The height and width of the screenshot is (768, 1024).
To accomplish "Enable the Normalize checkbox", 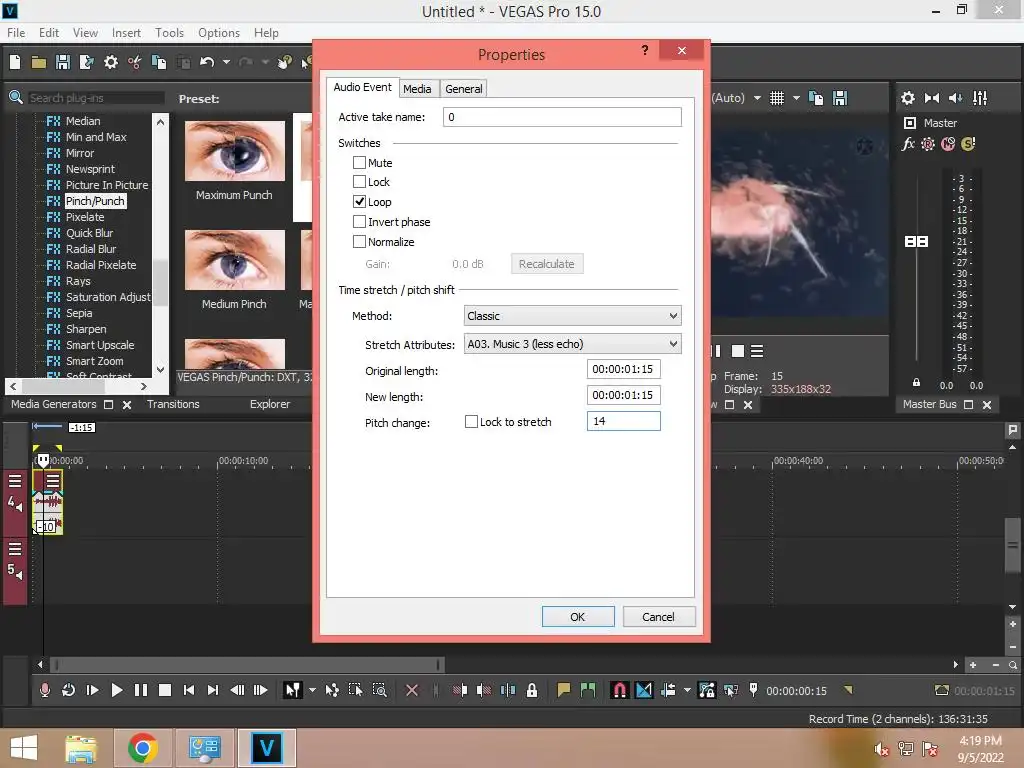I will [x=359, y=242].
